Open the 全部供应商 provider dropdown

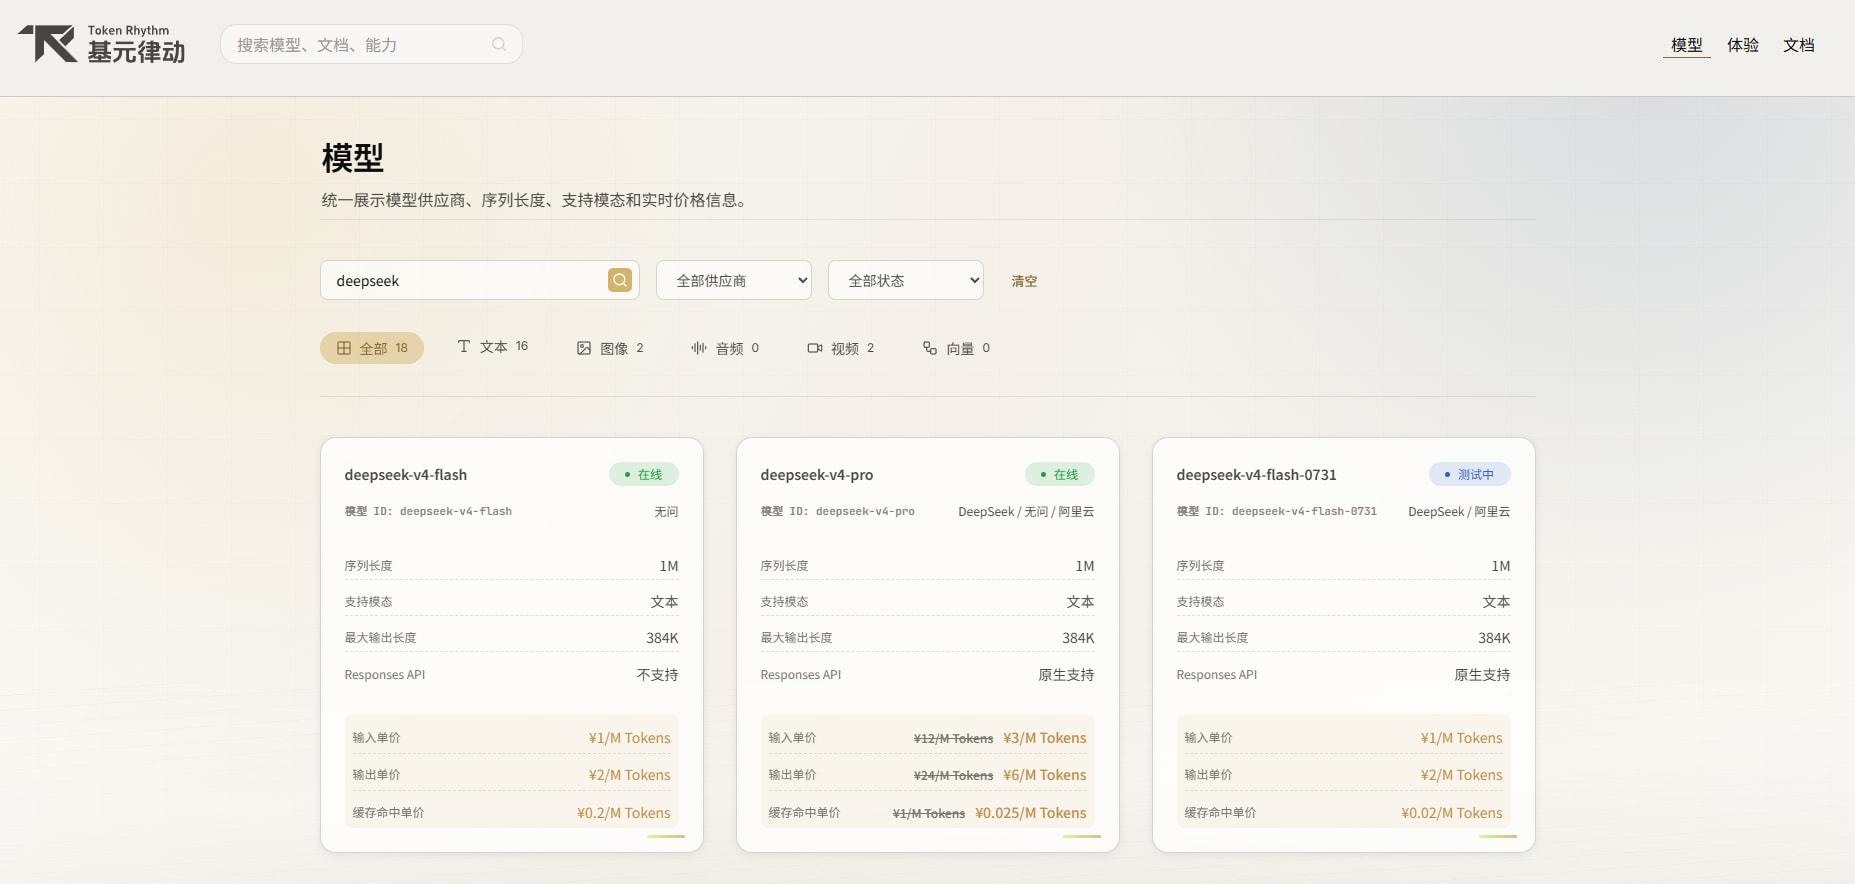click(x=734, y=280)
